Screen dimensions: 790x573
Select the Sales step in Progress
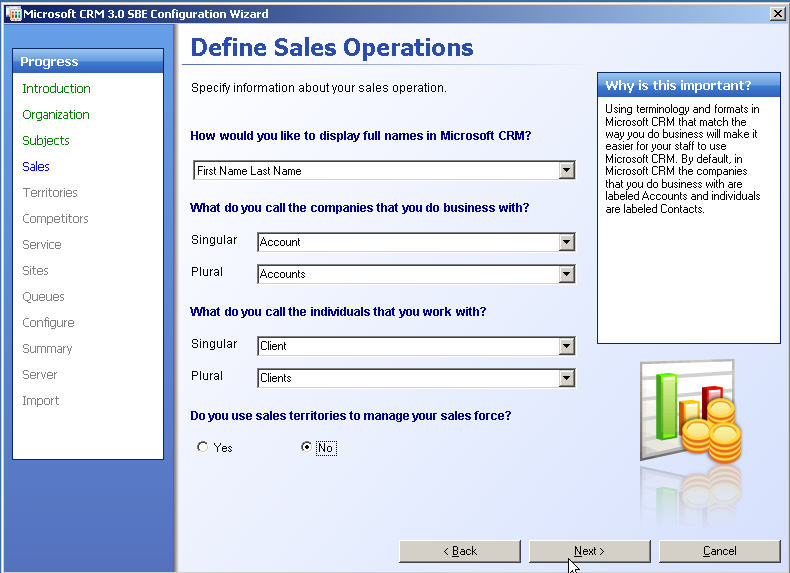36,167
